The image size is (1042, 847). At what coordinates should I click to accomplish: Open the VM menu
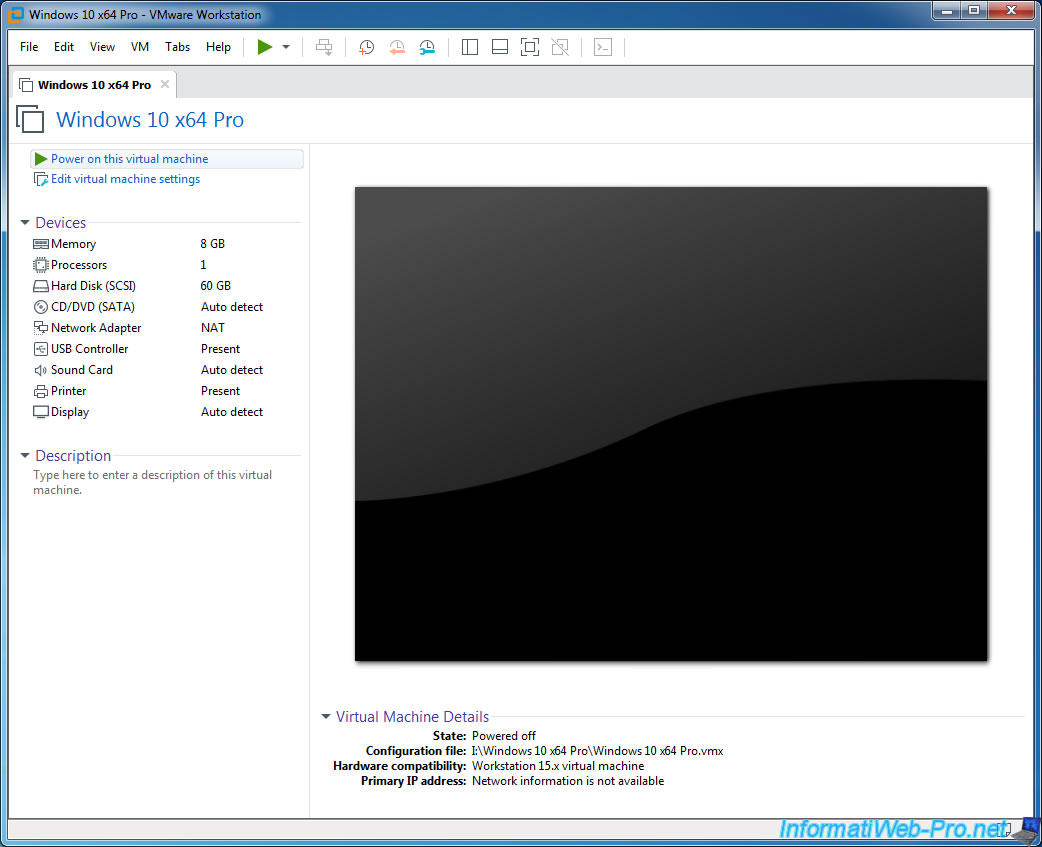[x=140, y=47]
